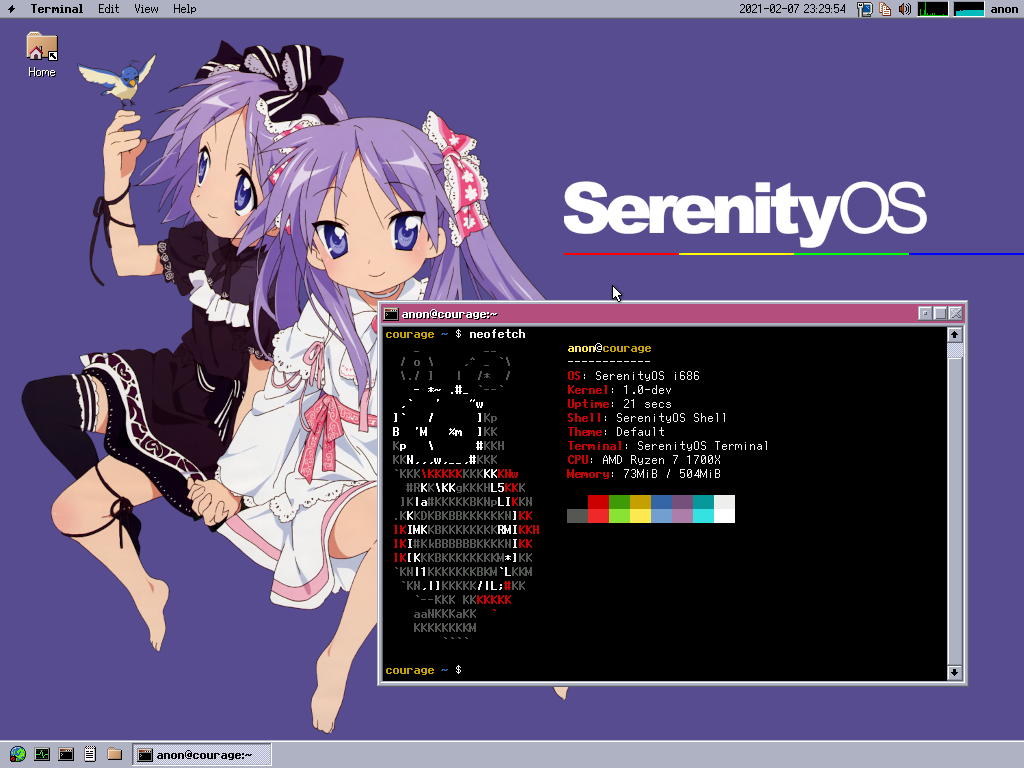This screenshot has height=768, width=1024.
Task: Click the 'Memory: 73MiB / 504MiB' line
Action: (x=643, y=474)
